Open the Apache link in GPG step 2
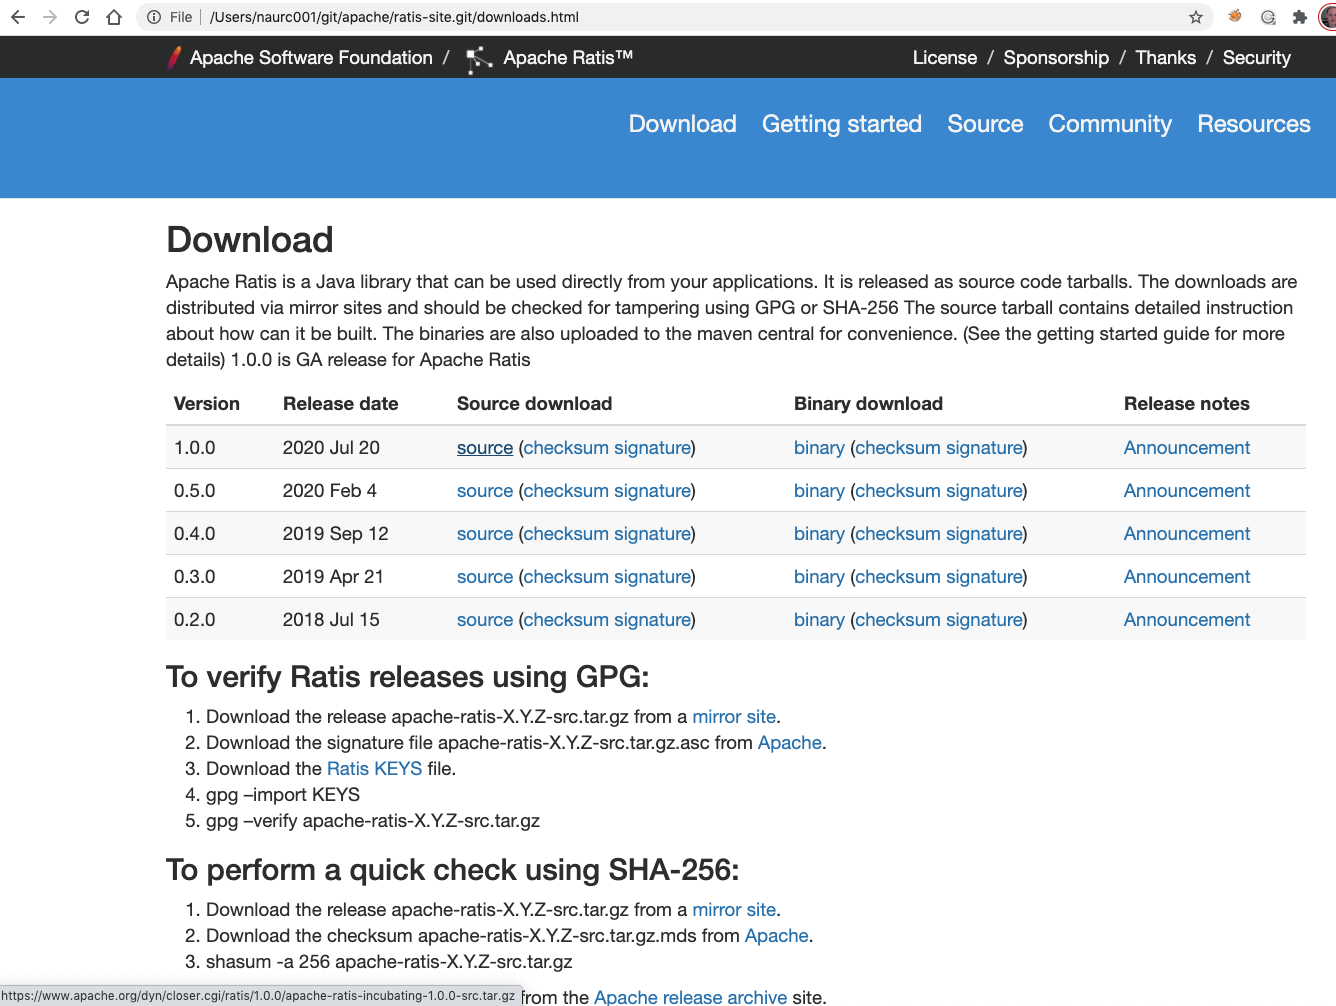 click(x=790, y=743)
